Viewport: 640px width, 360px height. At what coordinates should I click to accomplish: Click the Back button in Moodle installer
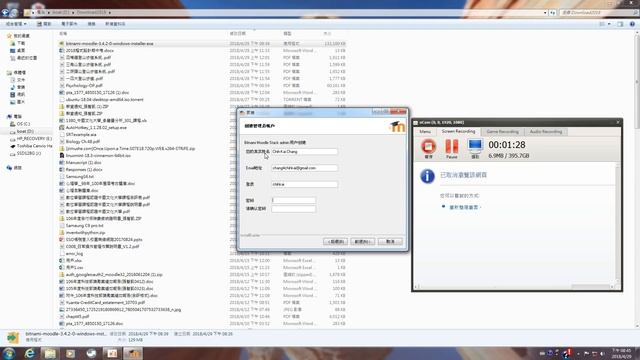[x=335, y=242]
